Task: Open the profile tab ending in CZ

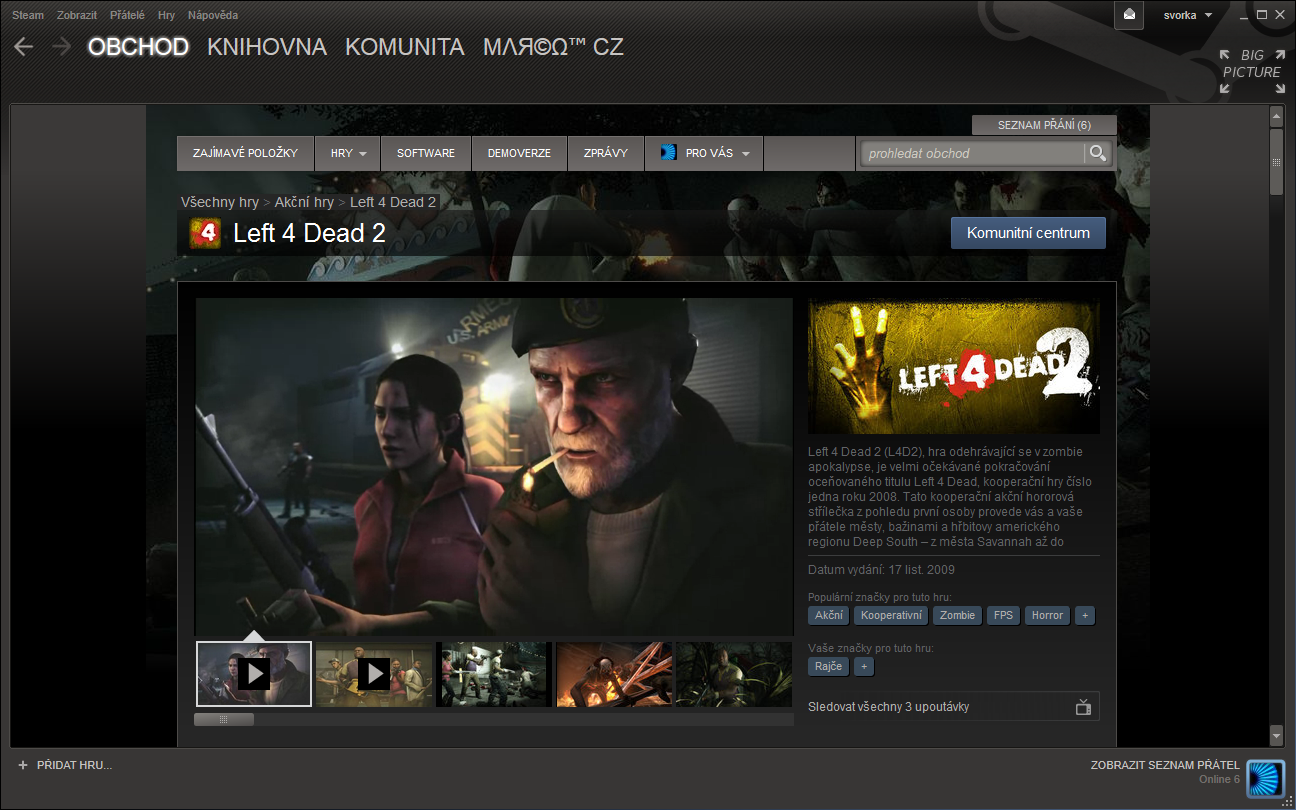Action: pos(553,47)
